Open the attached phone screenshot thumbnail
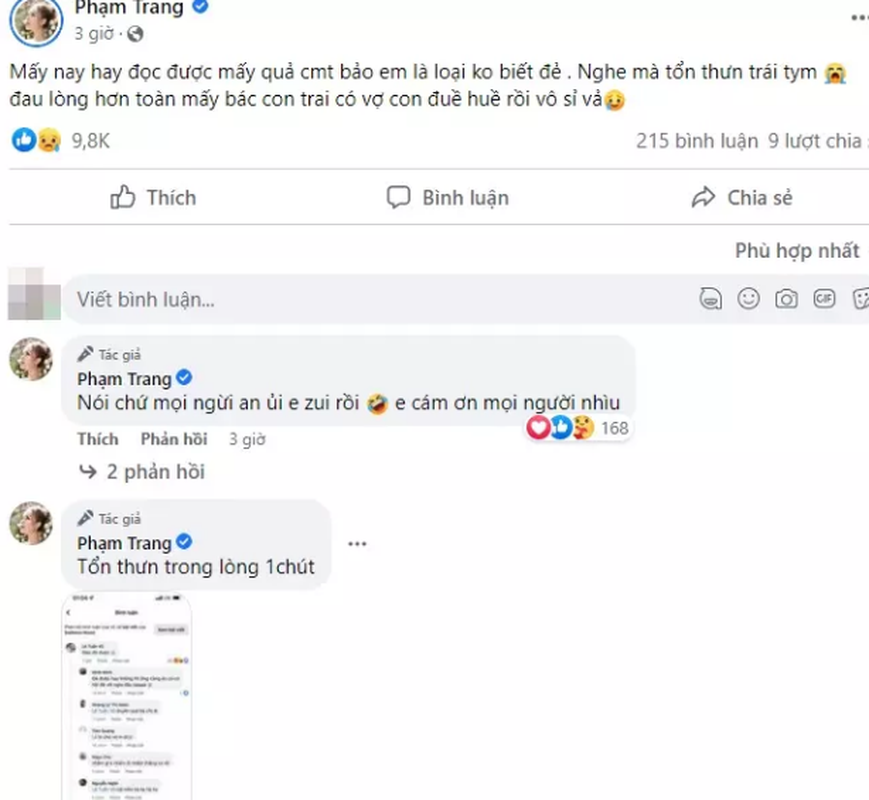 [x=127, y=696]
